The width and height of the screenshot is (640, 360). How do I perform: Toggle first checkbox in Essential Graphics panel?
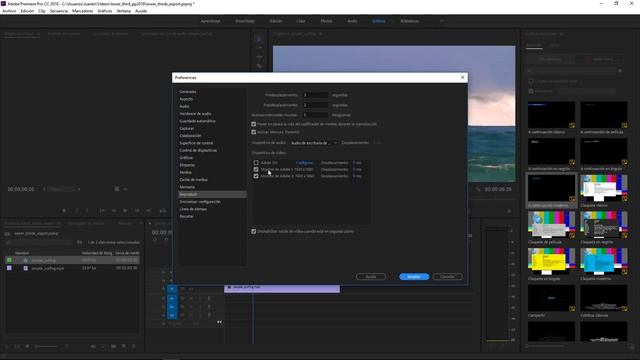click(x=531, y=81)
